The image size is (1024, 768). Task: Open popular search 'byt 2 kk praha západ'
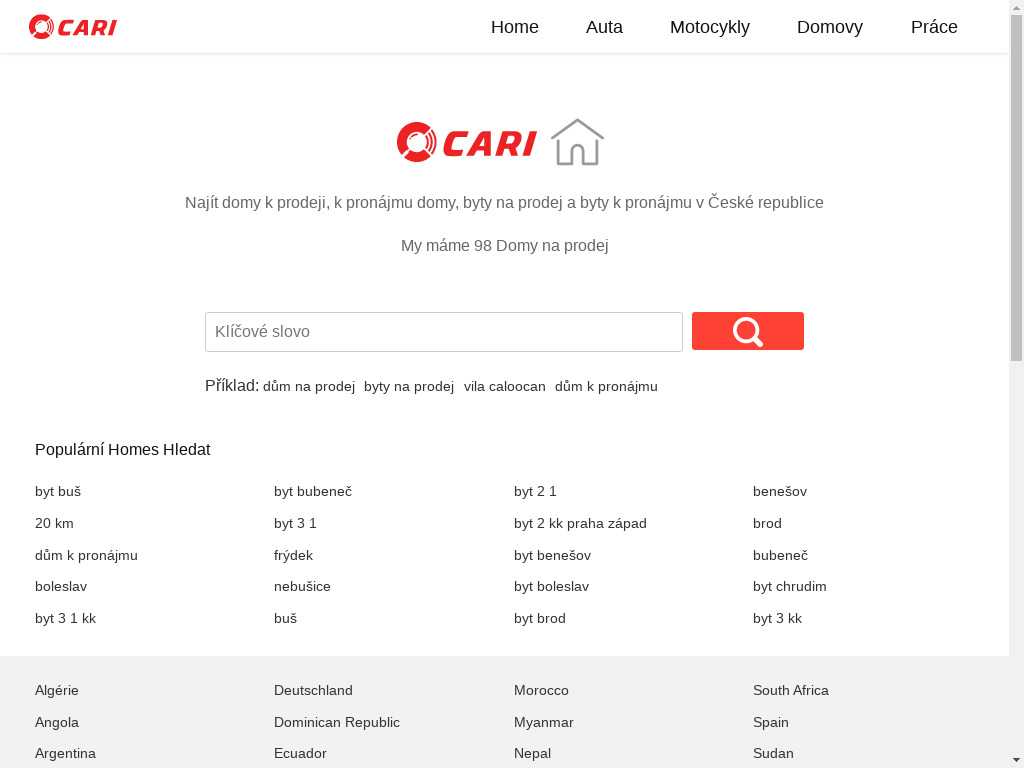[580, 523]
